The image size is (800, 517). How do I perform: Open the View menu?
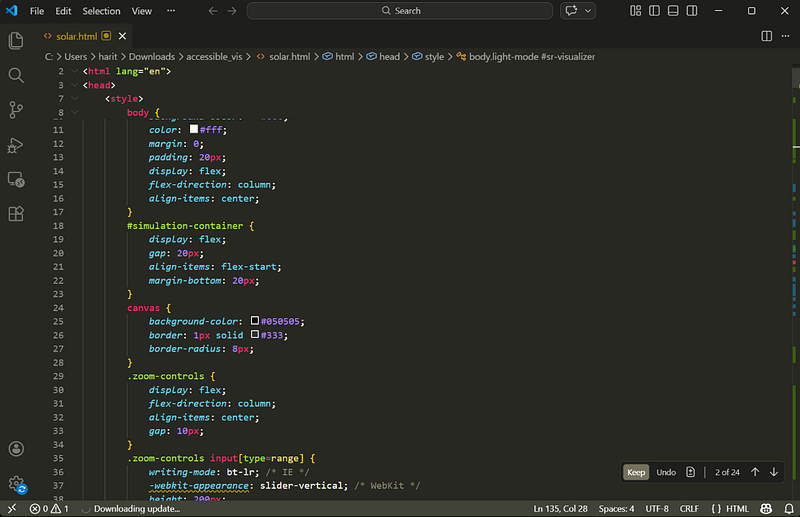pos(141,11)
